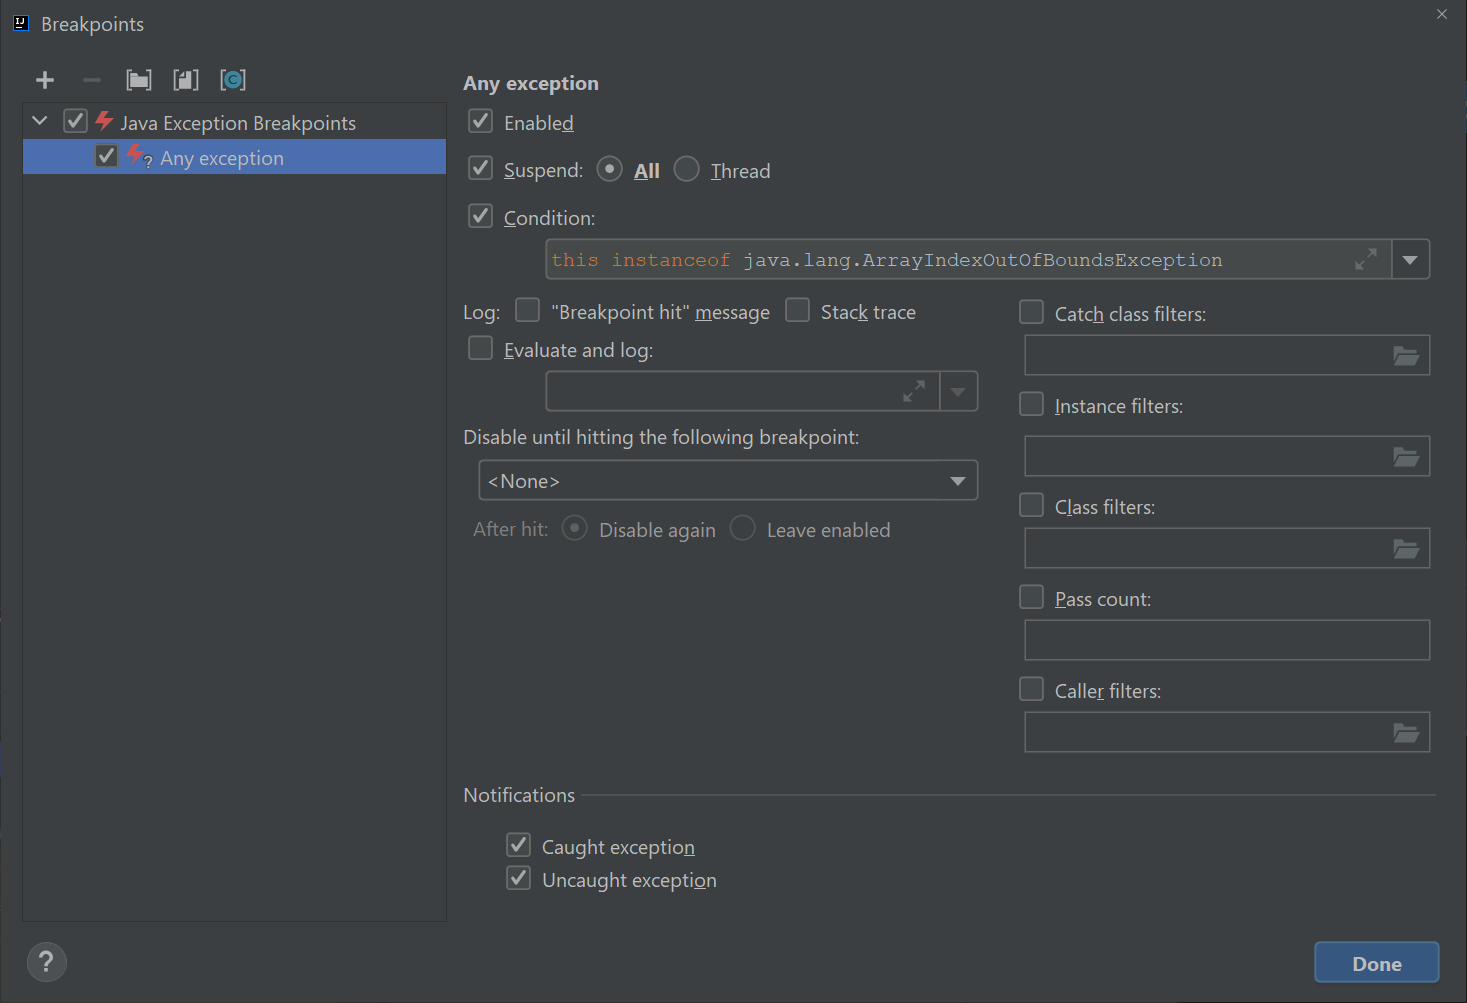The height and width of the screenshot is (1003, 1467).
Task: Select the Thread suspend radio button
Action: pyautogui.click(x=687, y=170)
